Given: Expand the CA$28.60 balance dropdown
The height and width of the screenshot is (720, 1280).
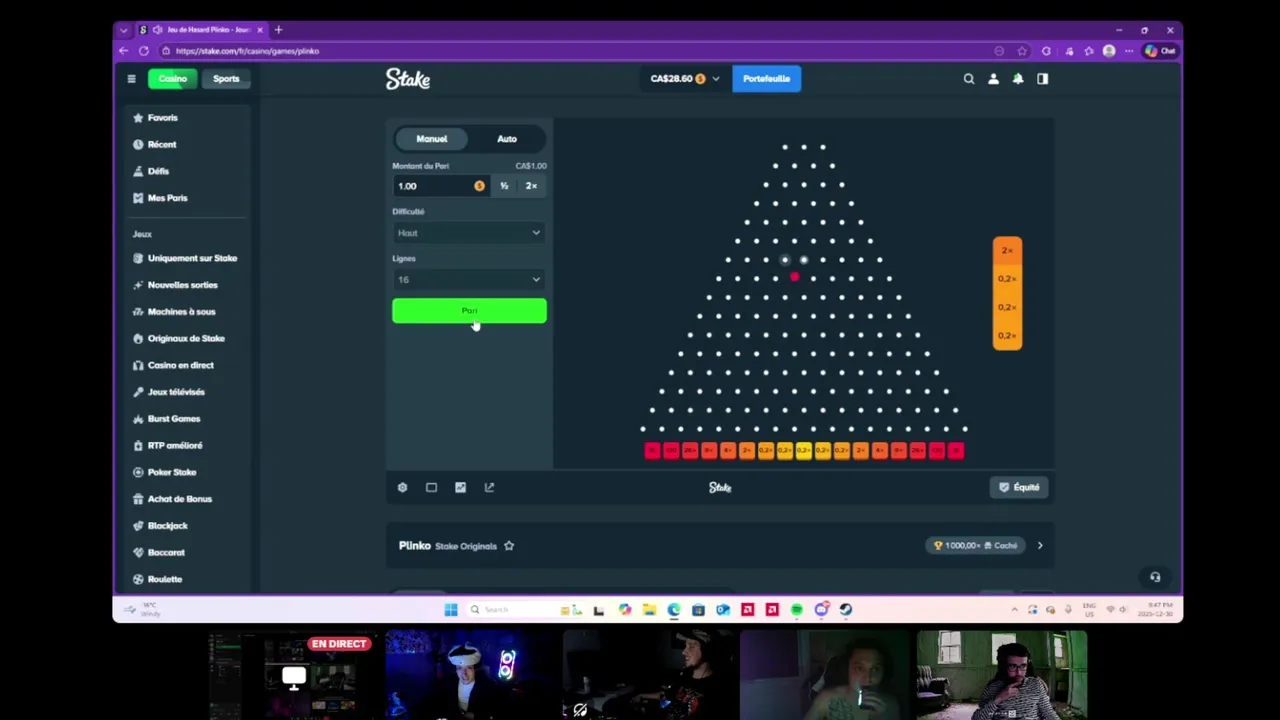Looking at the screenshot, I should [x=685, y=79].
